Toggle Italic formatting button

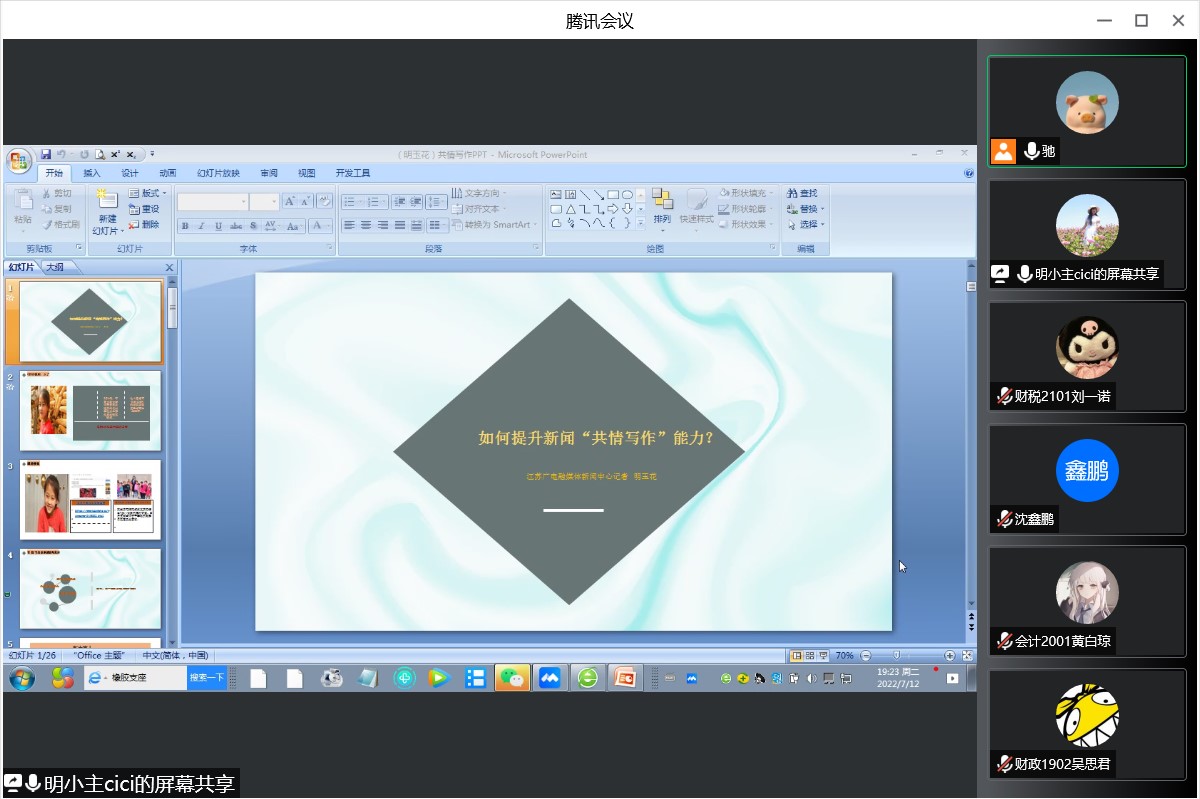point(201,226)
